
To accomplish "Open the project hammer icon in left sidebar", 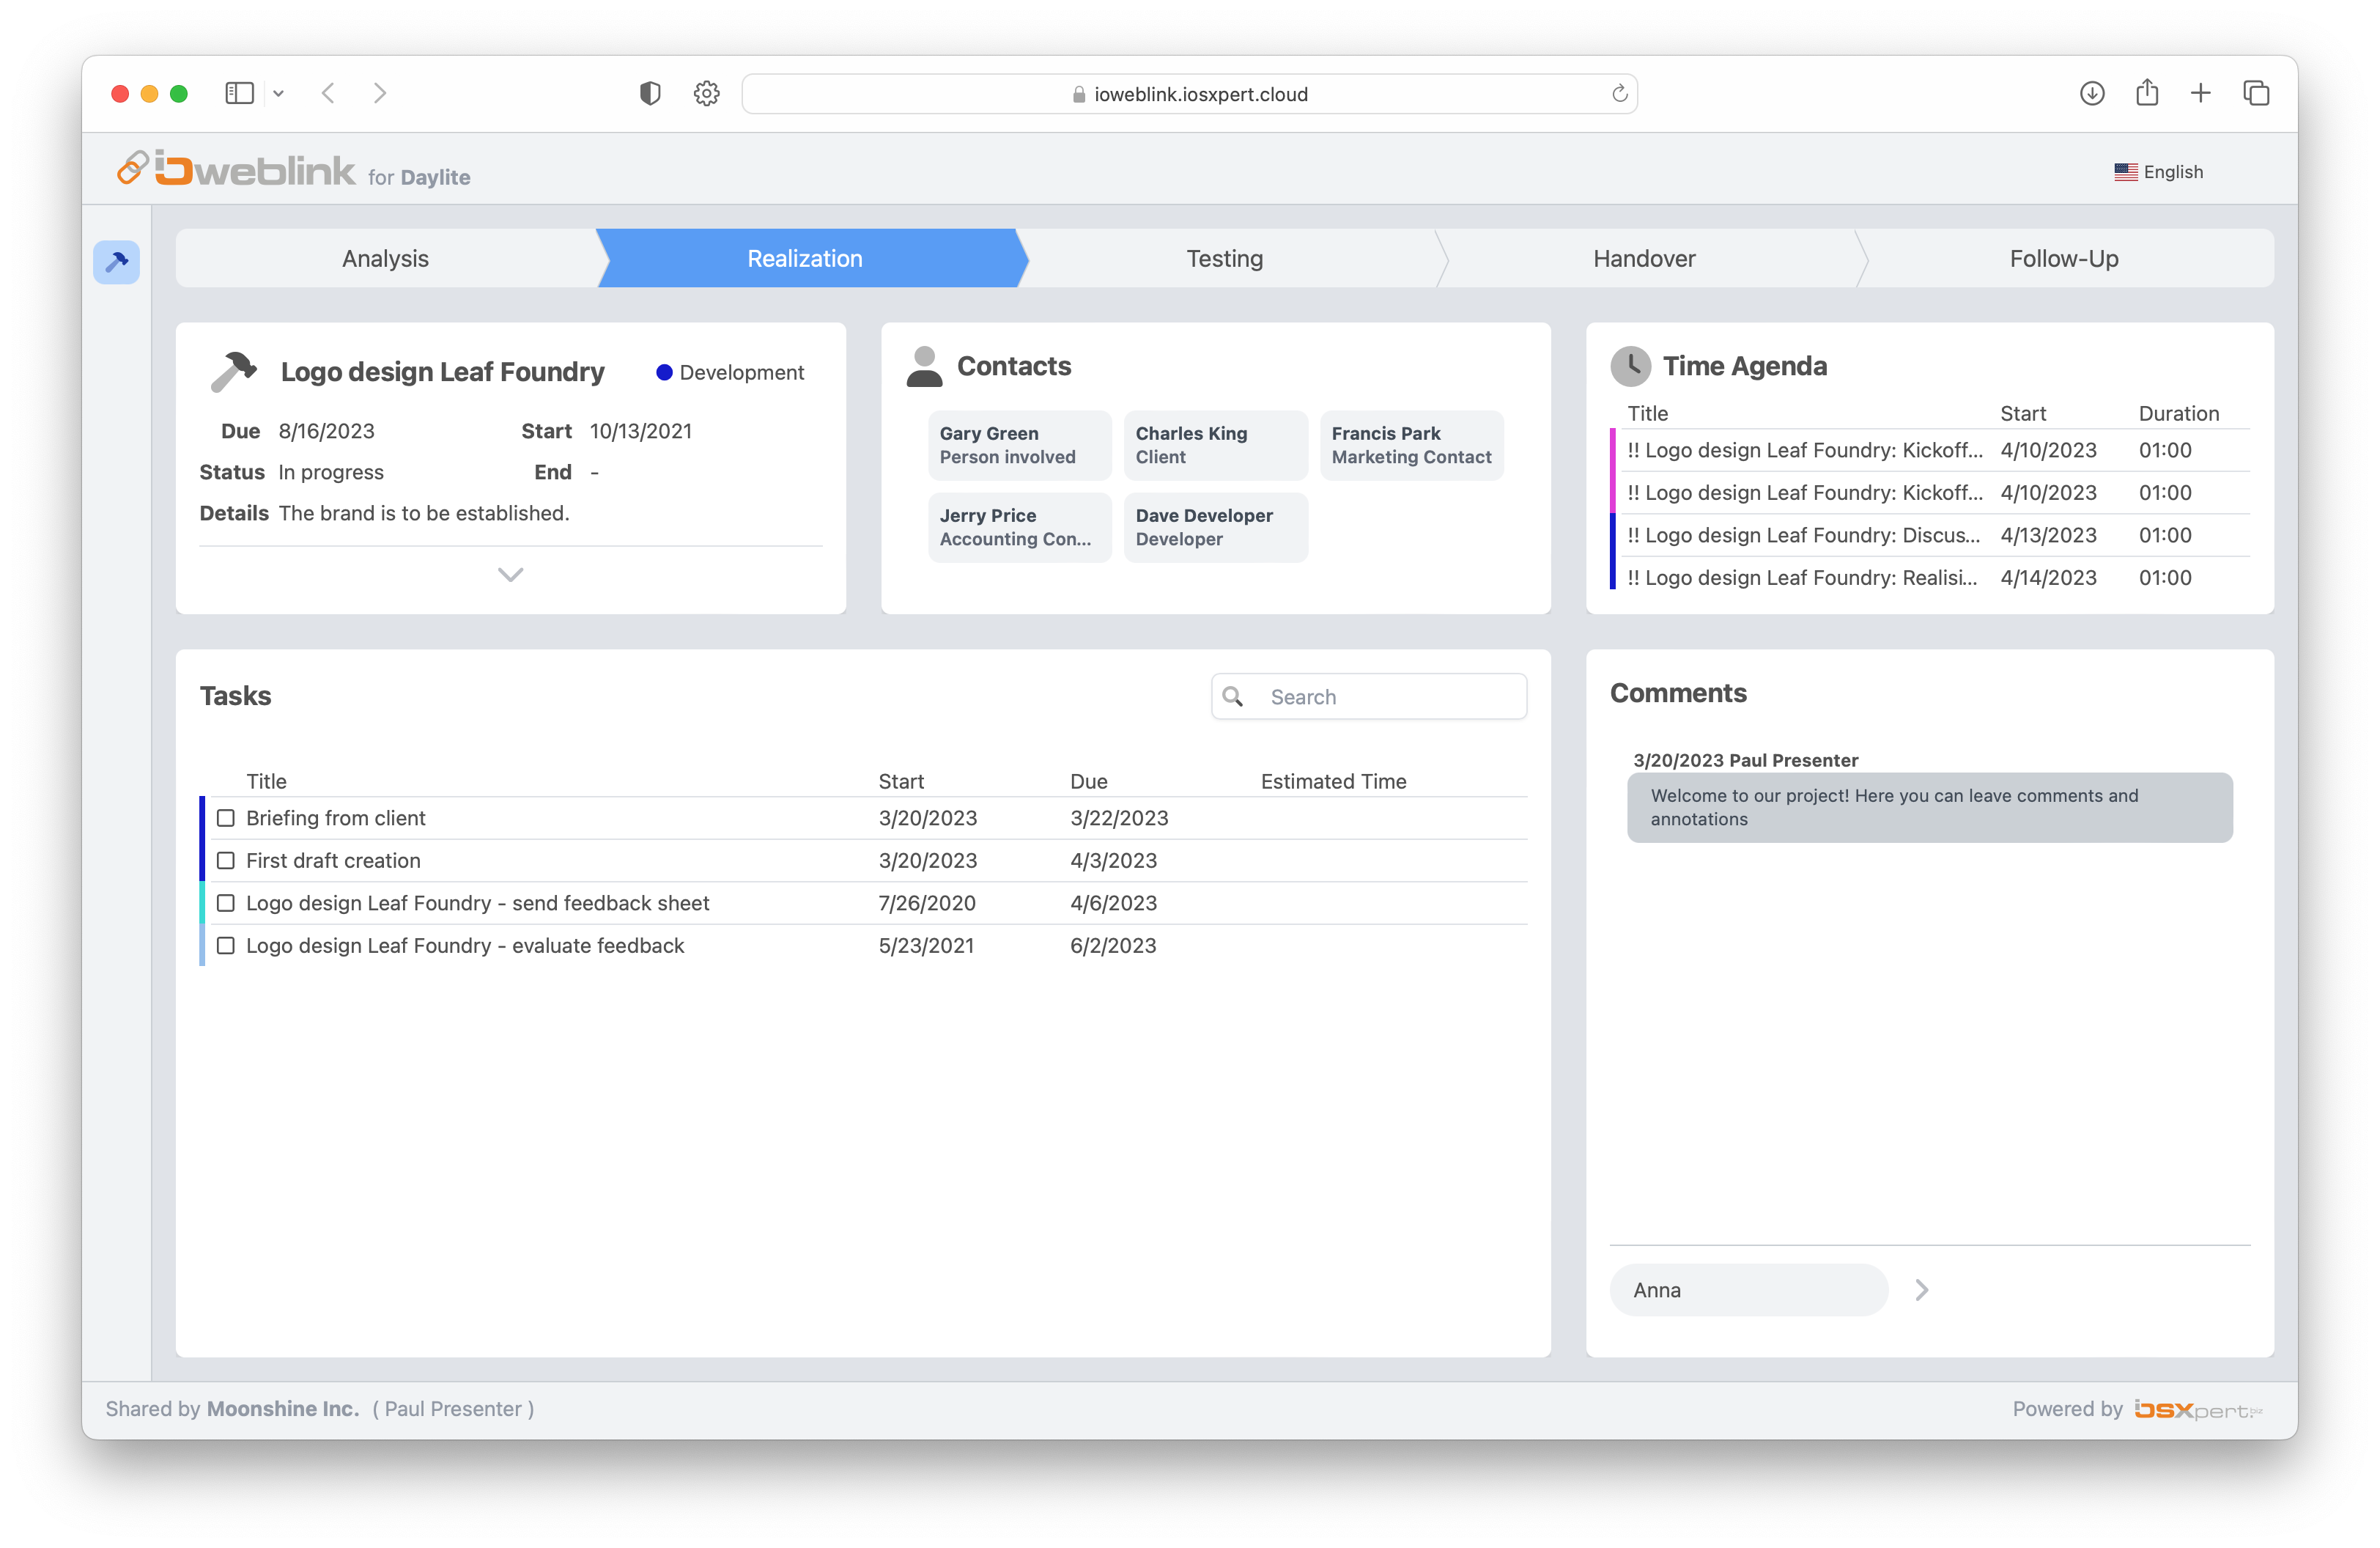I will pyautogui.click(x=116, y=262).
